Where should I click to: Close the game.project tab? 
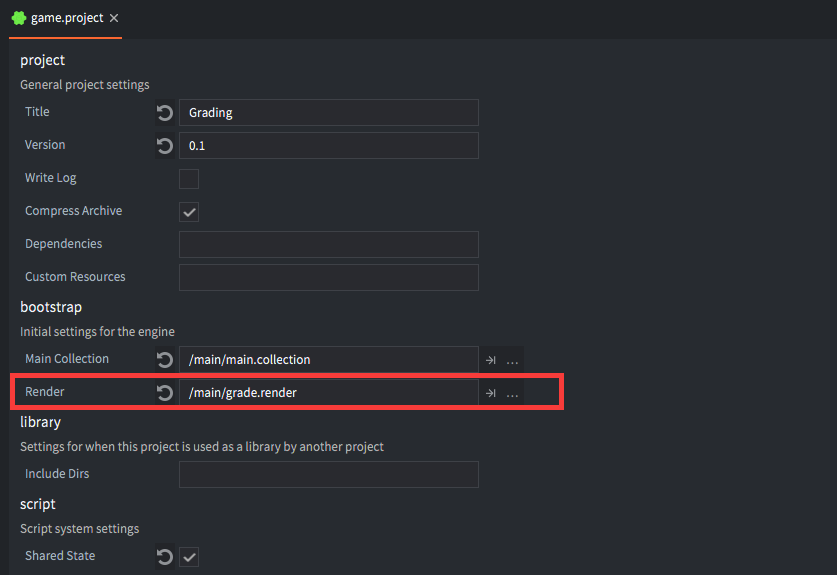click(114, 18)
